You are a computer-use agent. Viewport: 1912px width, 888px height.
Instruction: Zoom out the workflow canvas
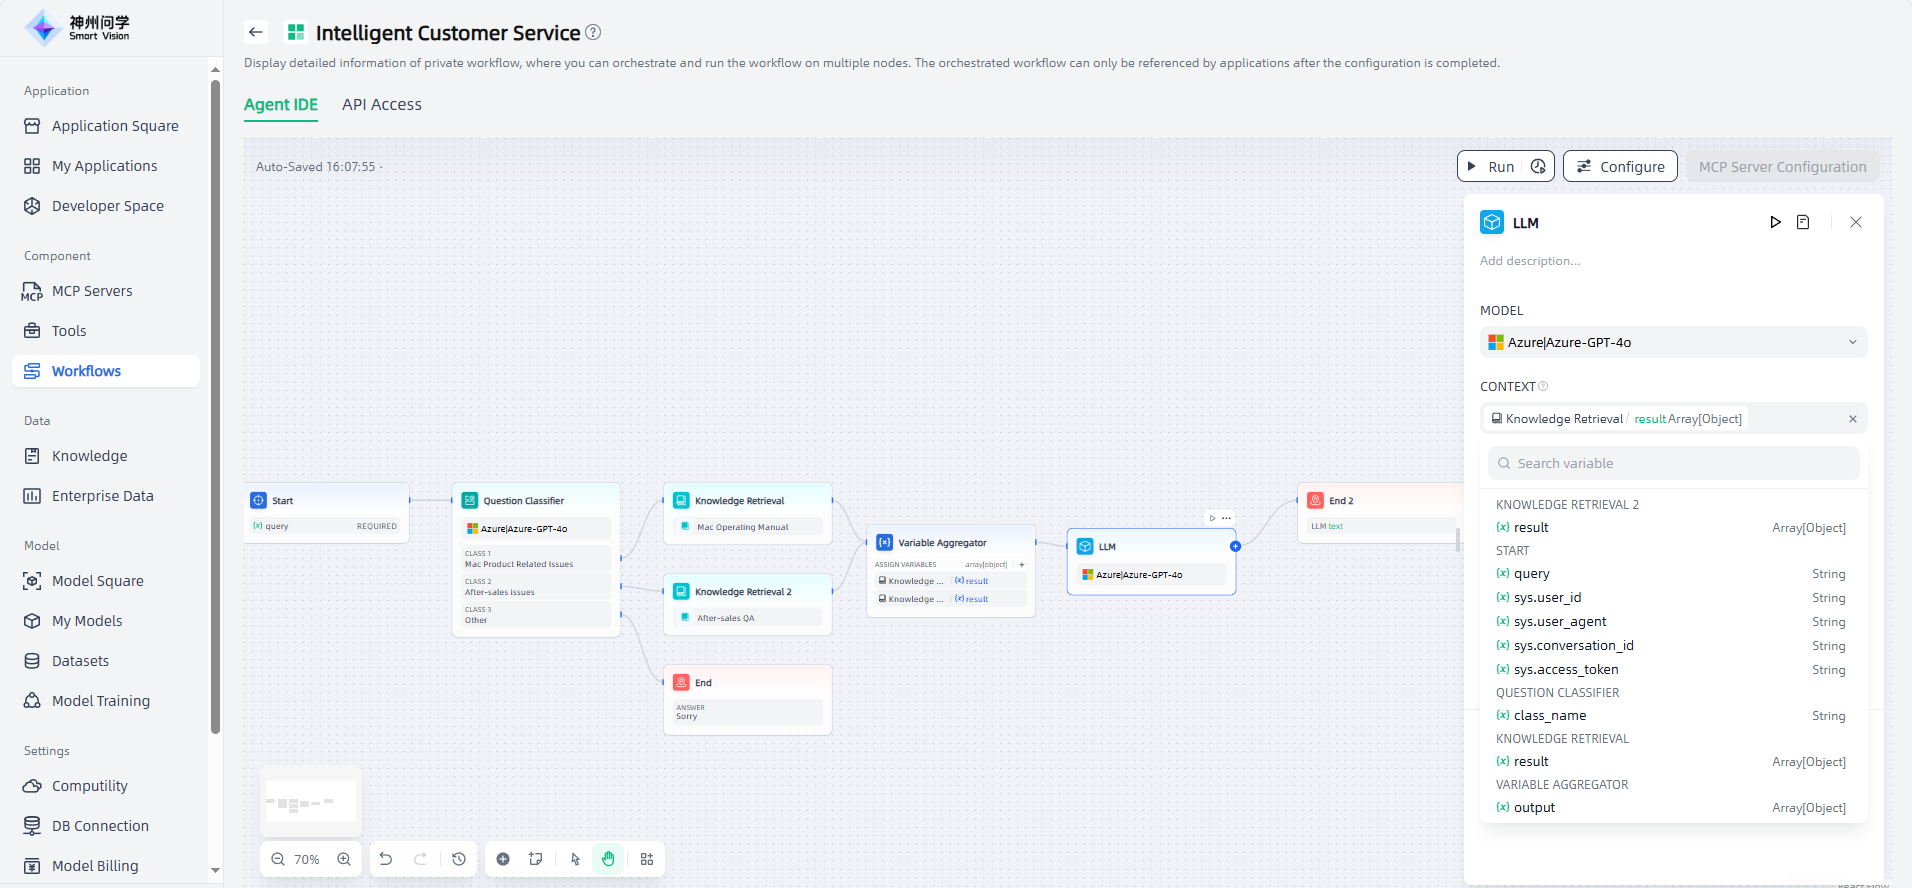pyautogui.click(x=278, y=859)
